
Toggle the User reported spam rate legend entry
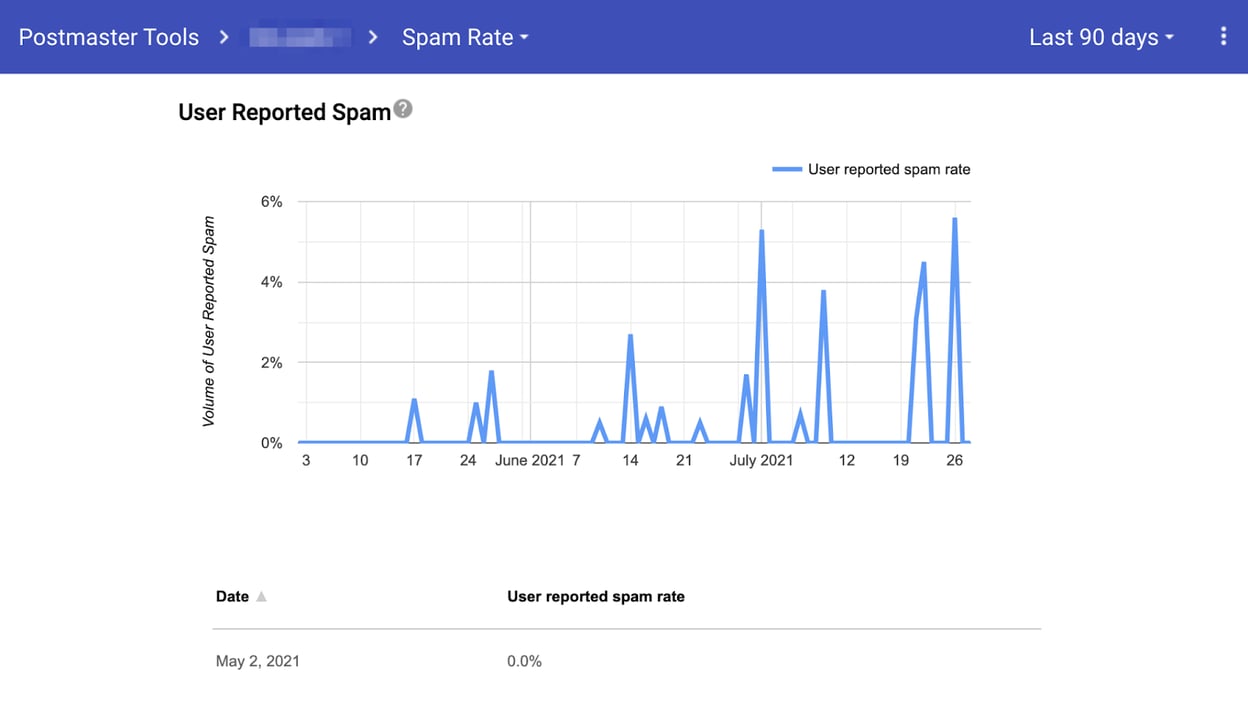888,169
